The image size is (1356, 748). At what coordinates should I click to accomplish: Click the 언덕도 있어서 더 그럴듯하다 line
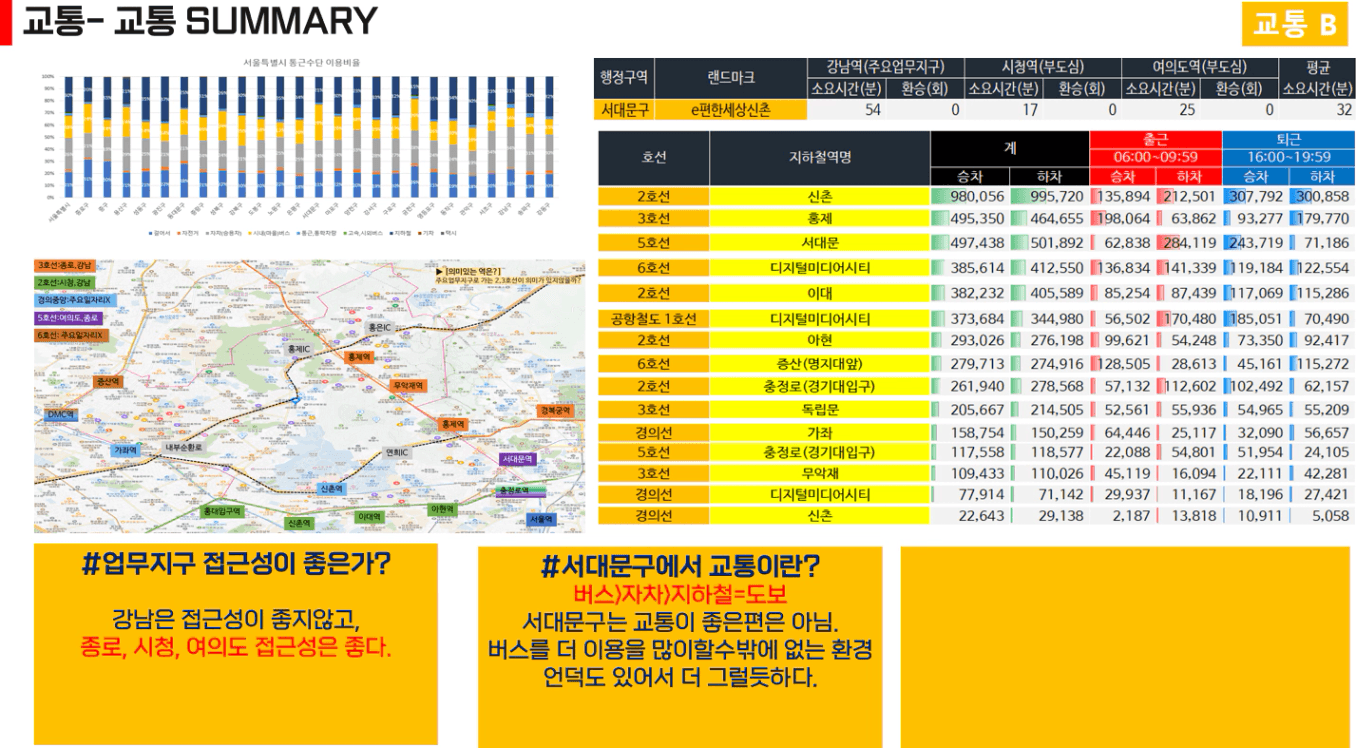(x=680, y=677)
